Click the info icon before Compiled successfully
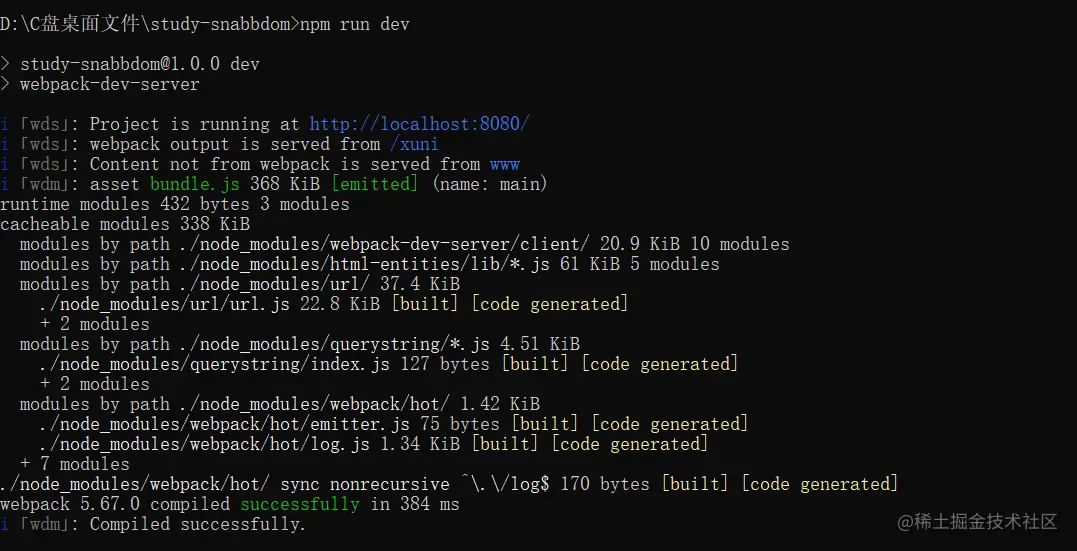 [x=5, y=524]
